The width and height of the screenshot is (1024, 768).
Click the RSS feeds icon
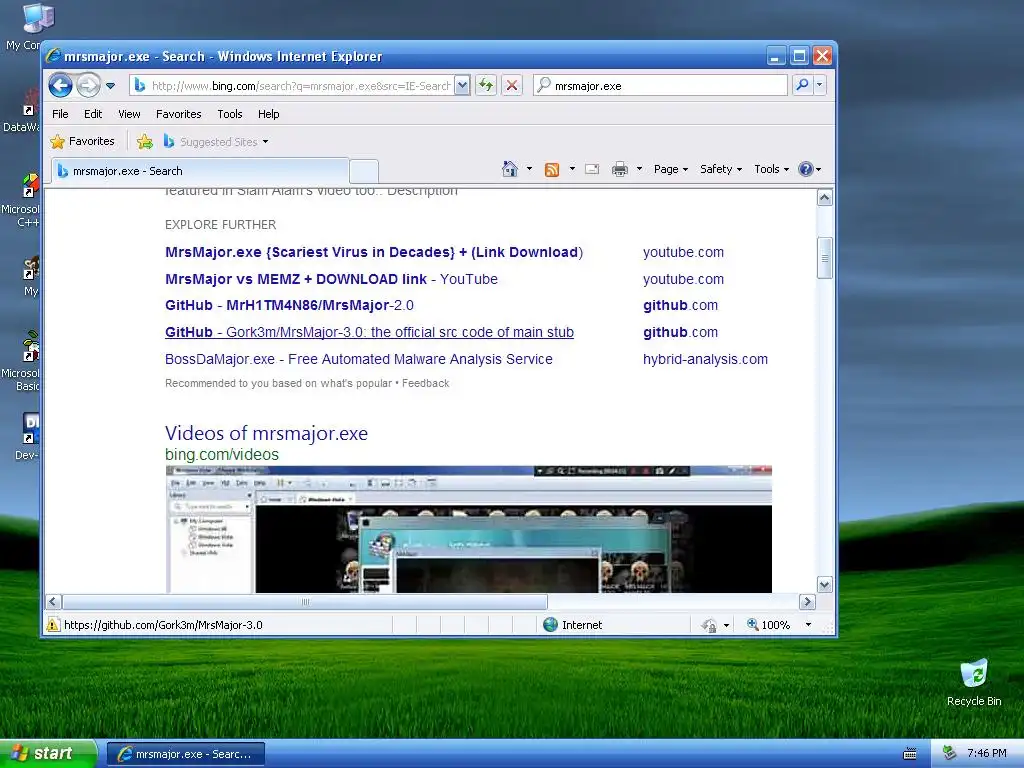pyautogui.click(x=552, y=170)
